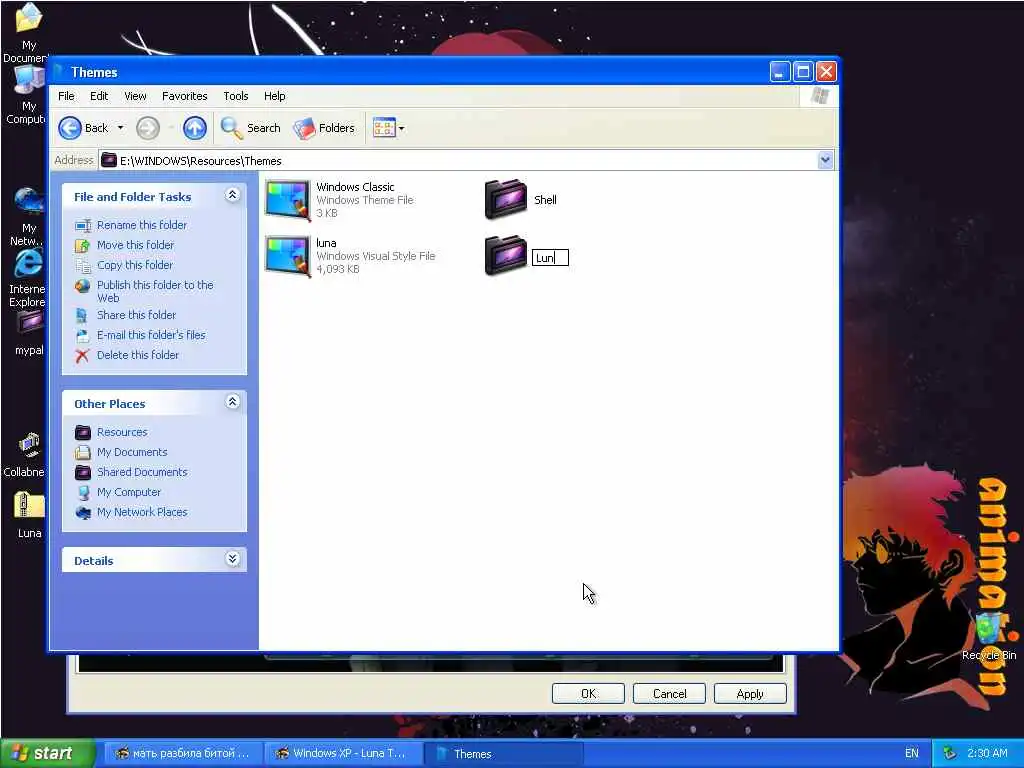Click the system tray notification icon
The width and height of the screenshot is (1024, 768).
950,754
